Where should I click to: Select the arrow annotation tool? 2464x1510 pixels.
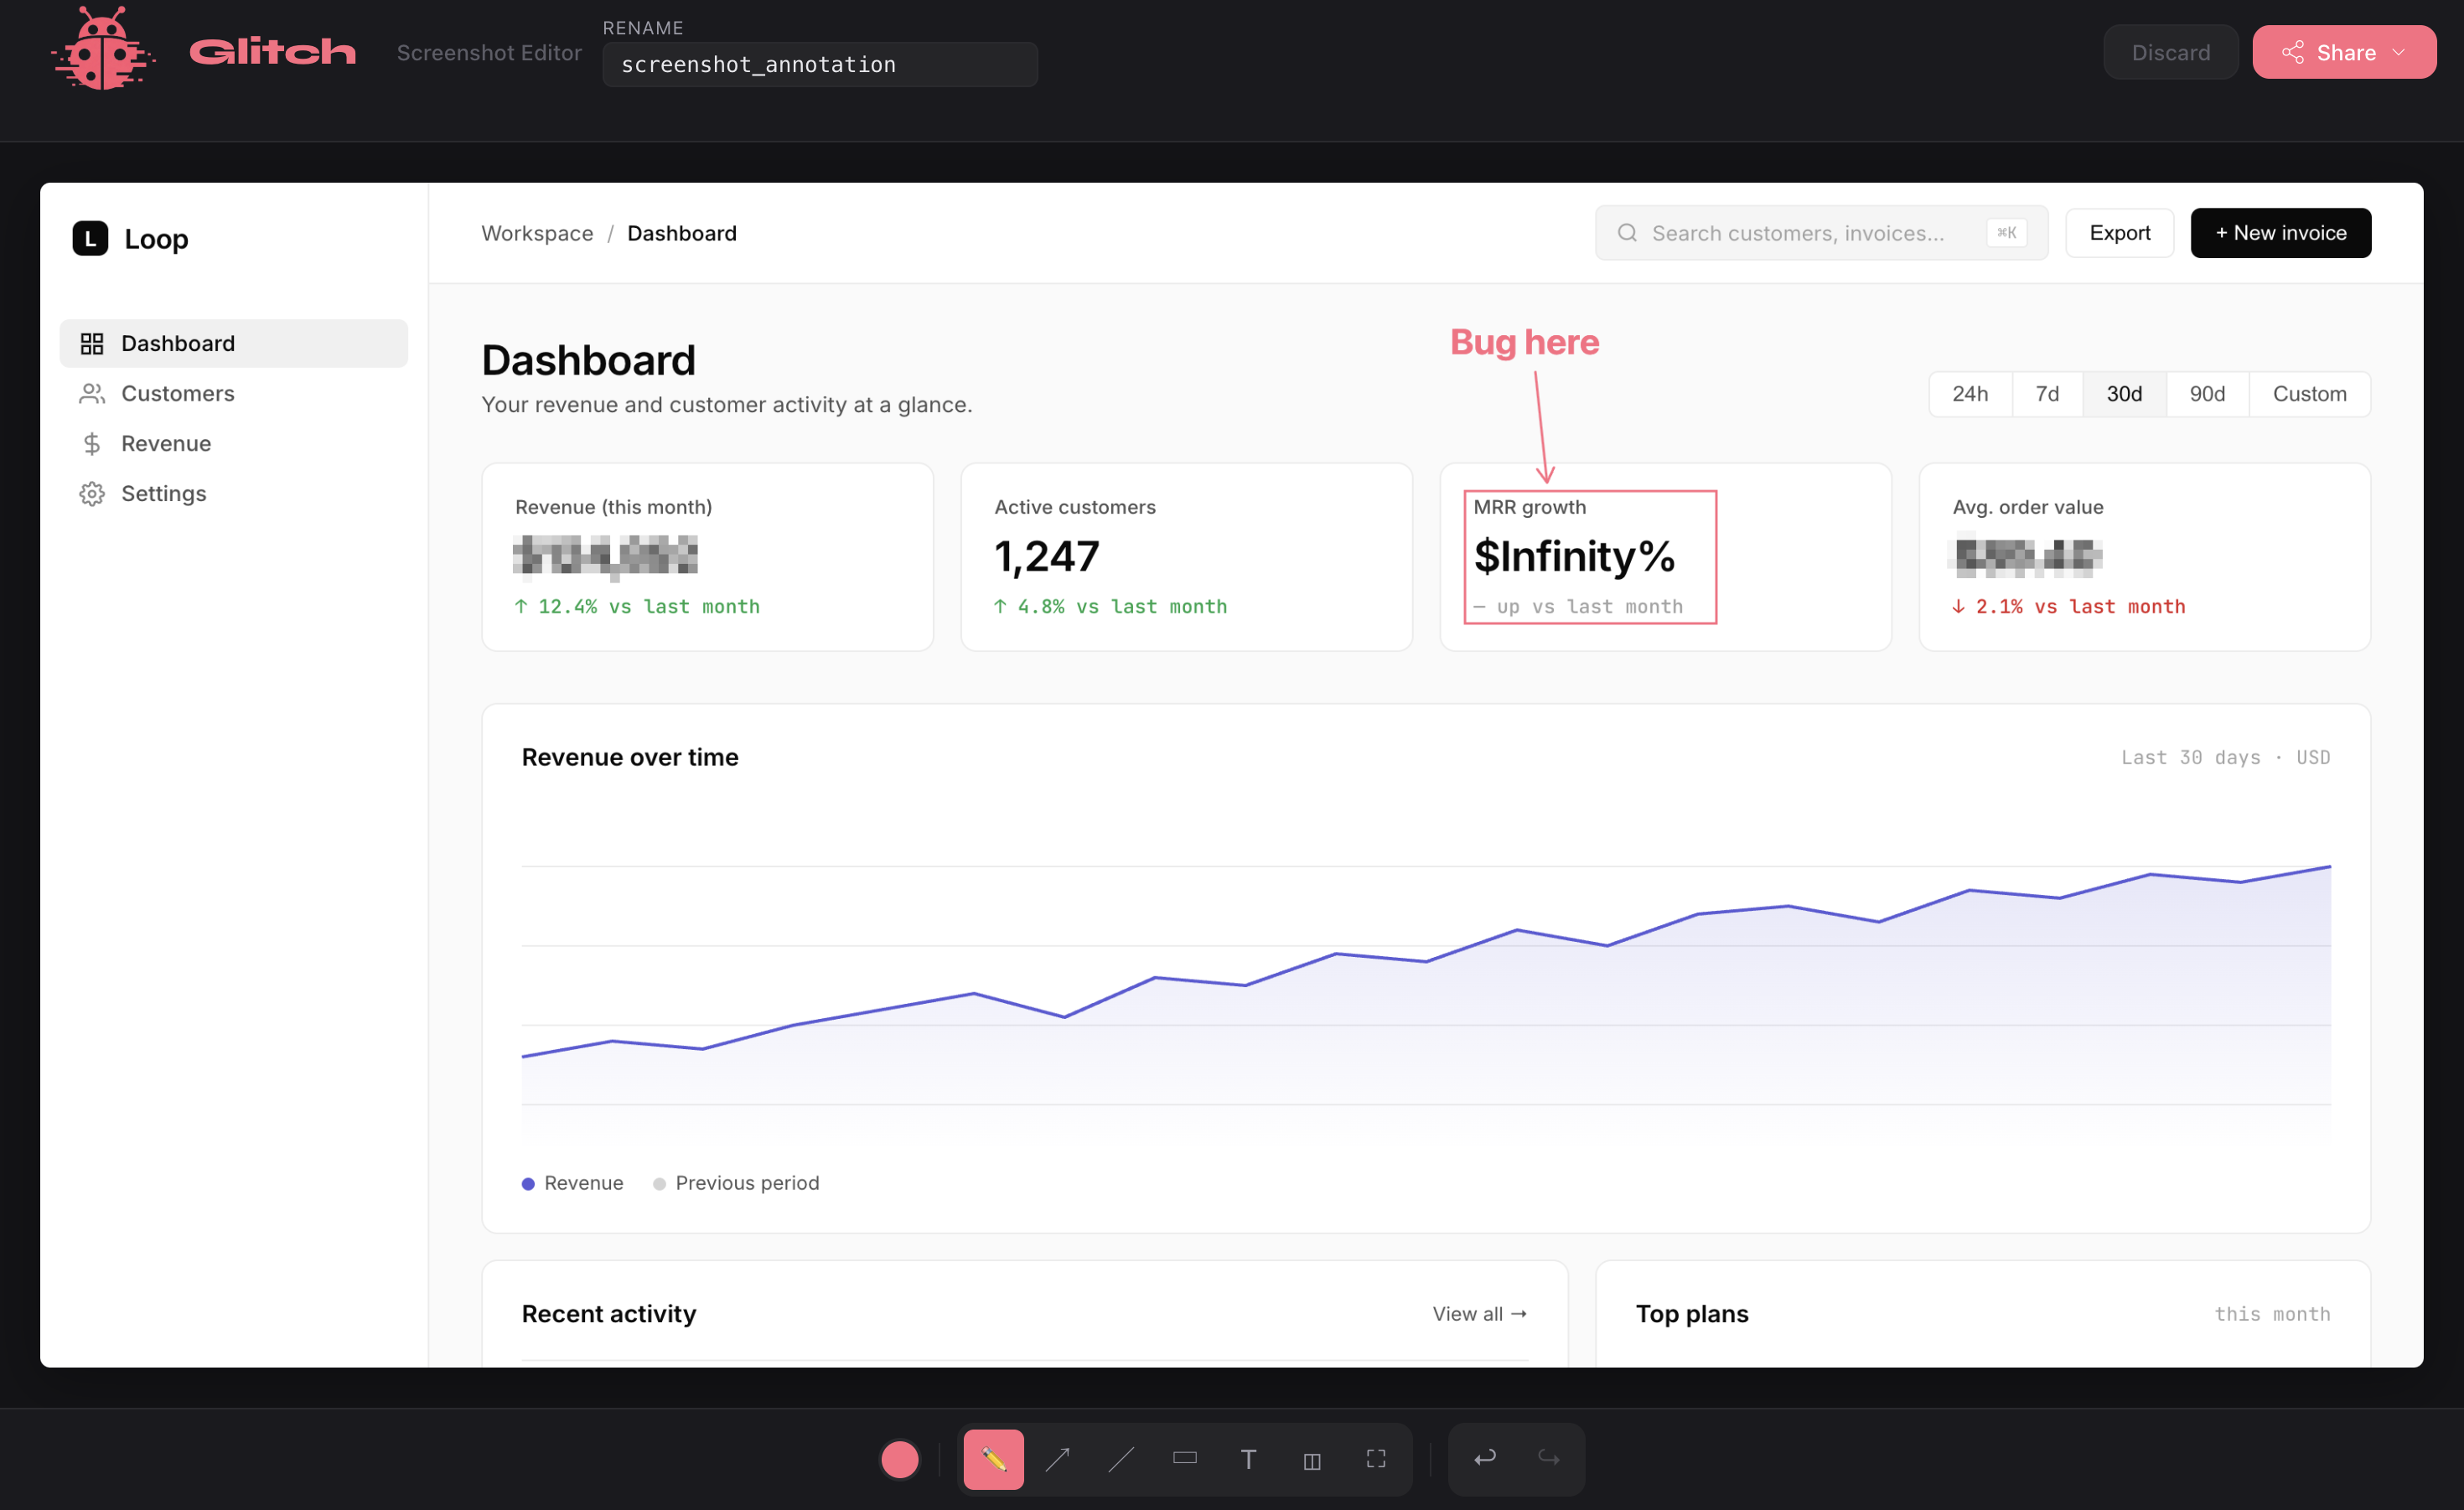point(1057,1459)
